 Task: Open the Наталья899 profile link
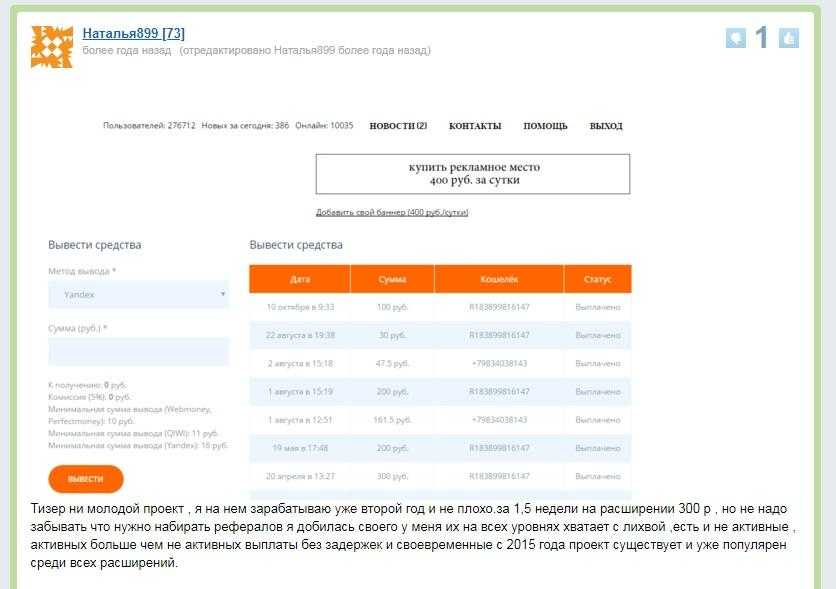(x=133, y=33)
